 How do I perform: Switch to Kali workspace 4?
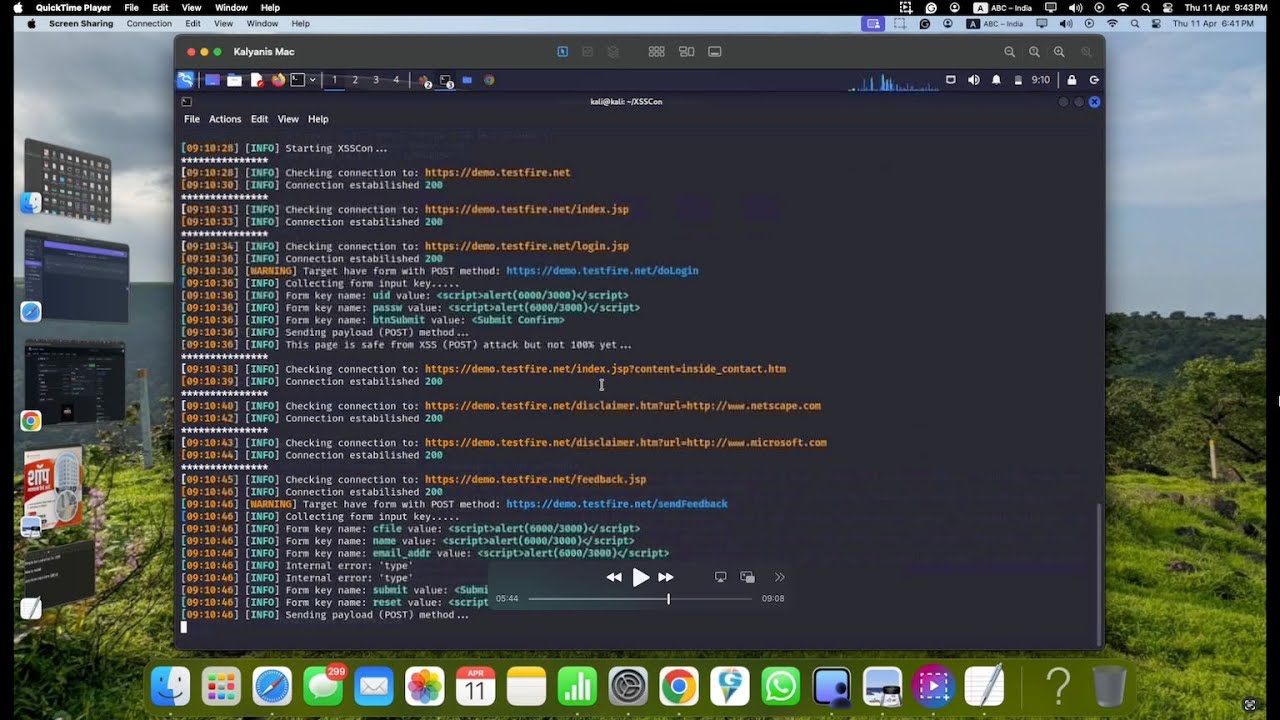(396, 80)
